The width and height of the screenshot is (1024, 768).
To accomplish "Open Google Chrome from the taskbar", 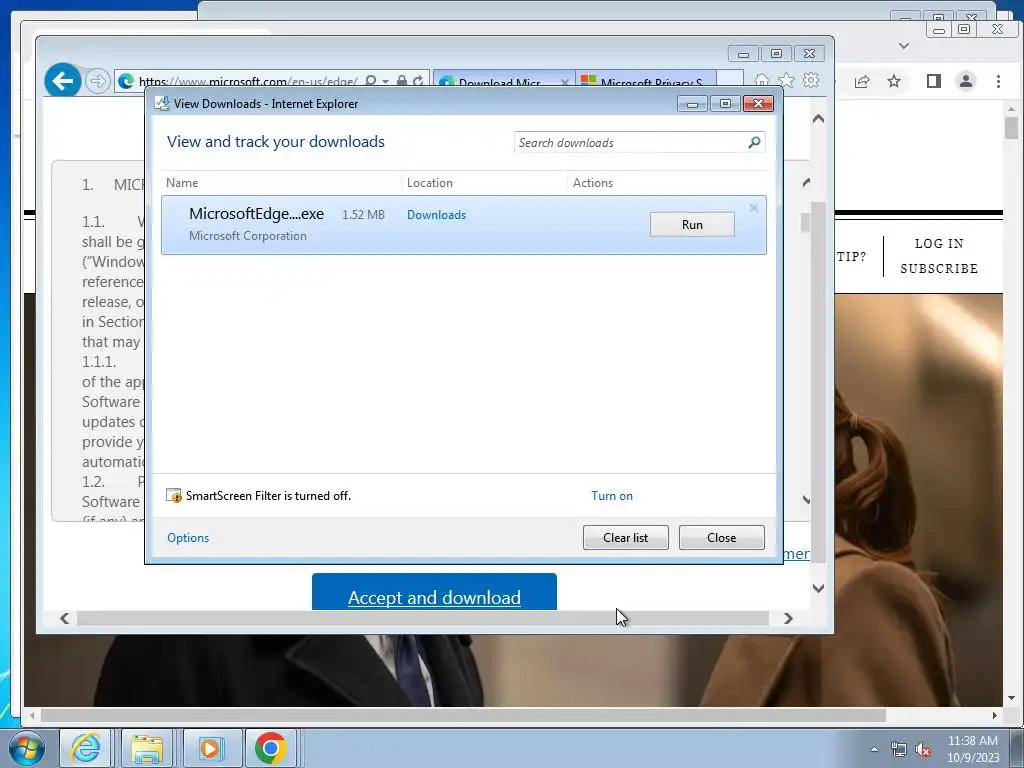I will [270, 748].
